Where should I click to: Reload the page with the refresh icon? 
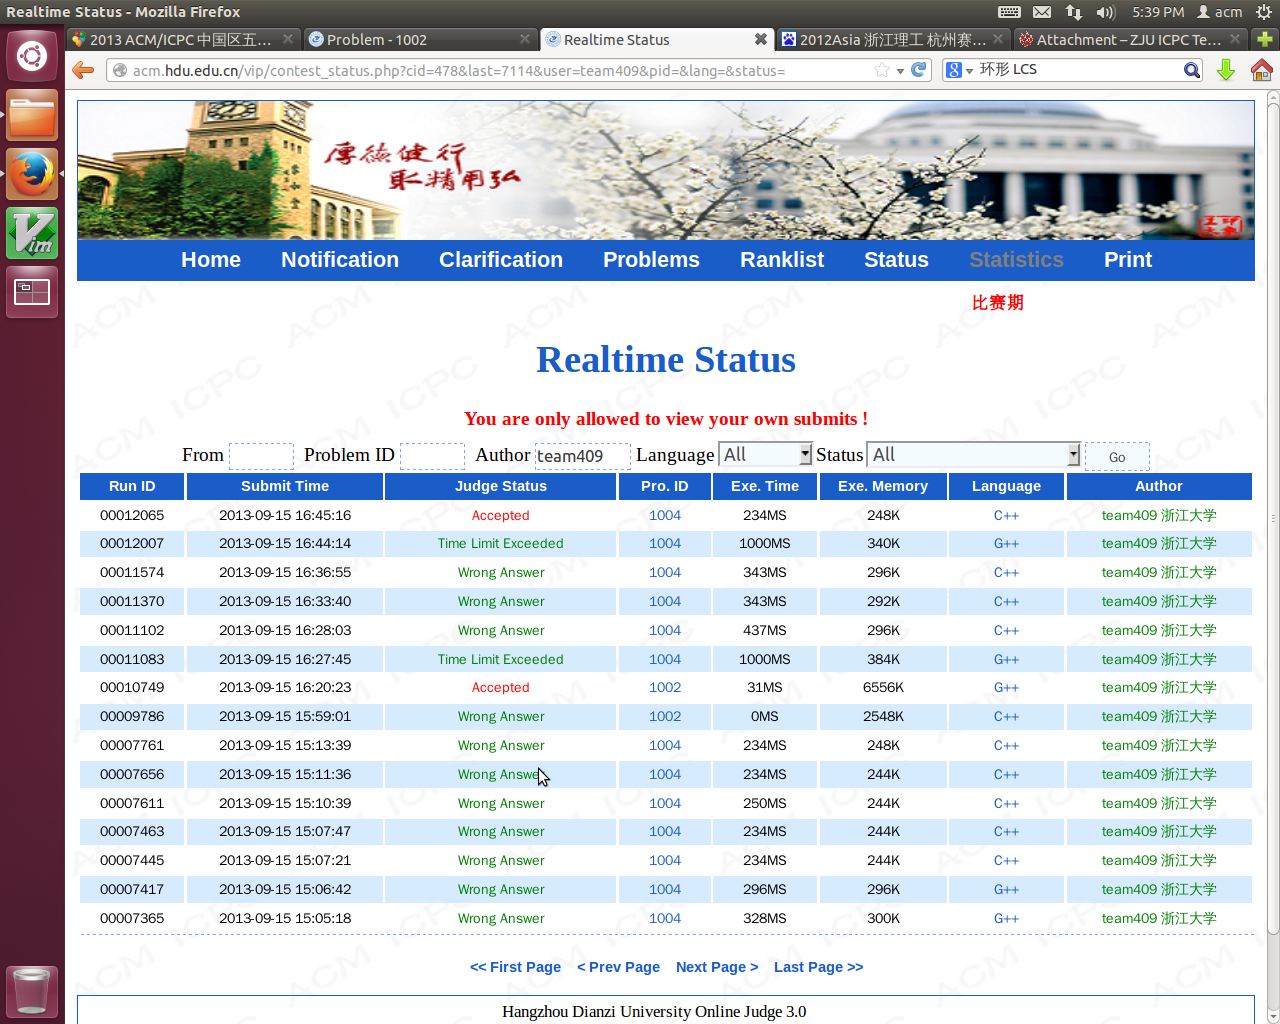(918, 70)
